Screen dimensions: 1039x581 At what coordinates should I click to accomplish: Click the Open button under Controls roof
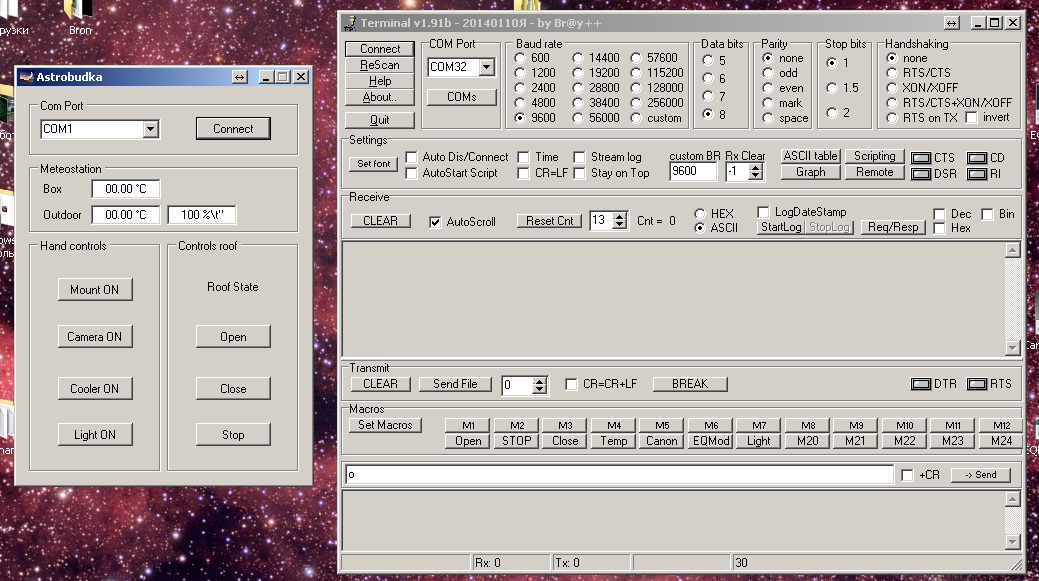click(233, 337)
